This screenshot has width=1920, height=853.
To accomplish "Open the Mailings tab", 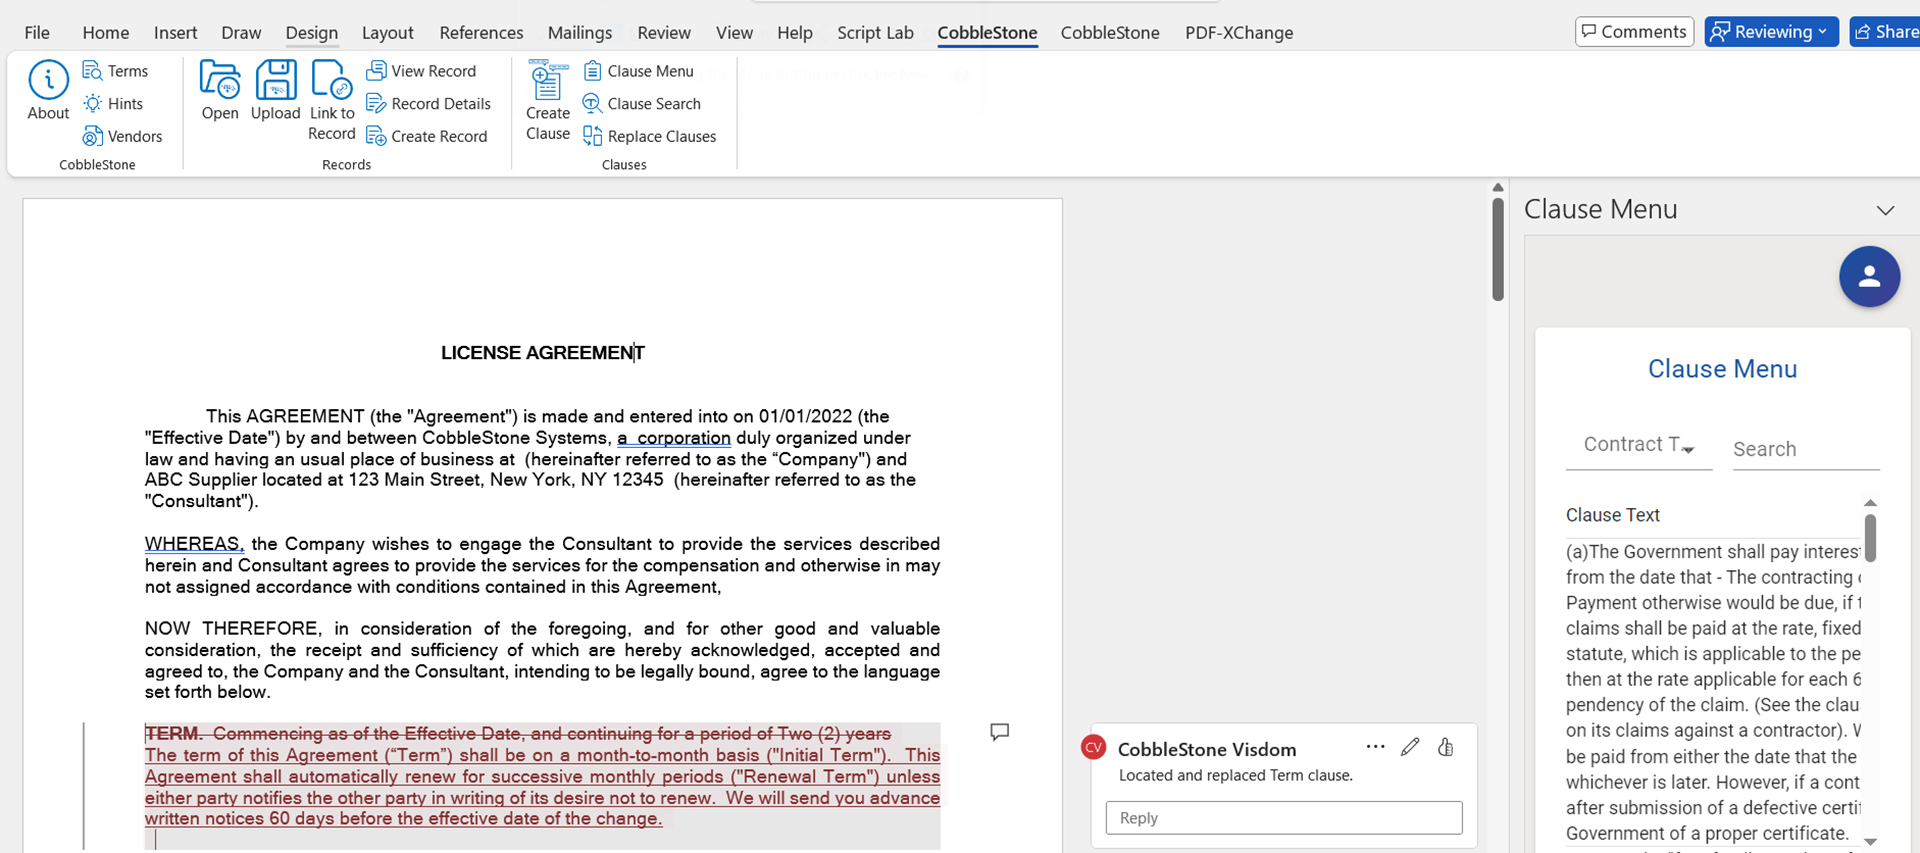I will pyautogui.click(x=580, y=33).
